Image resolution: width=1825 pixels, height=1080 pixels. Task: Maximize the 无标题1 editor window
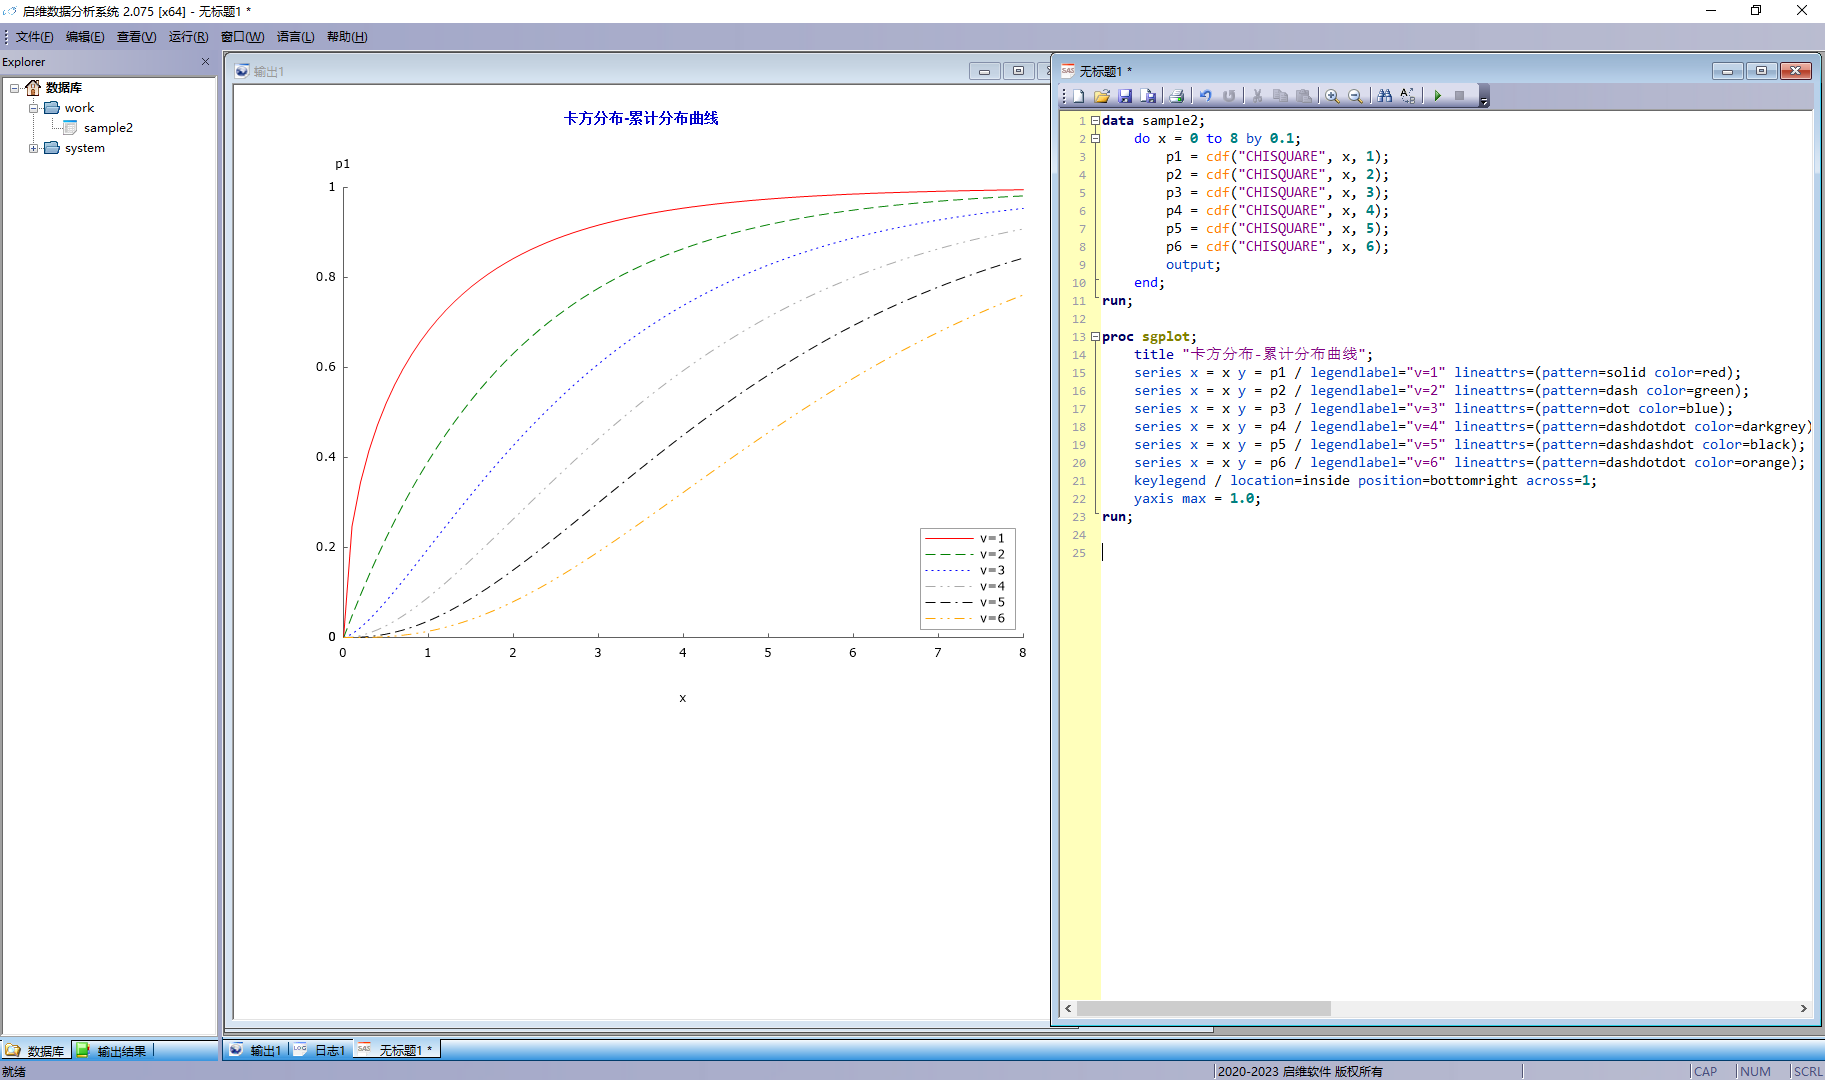pos(1761,71)
